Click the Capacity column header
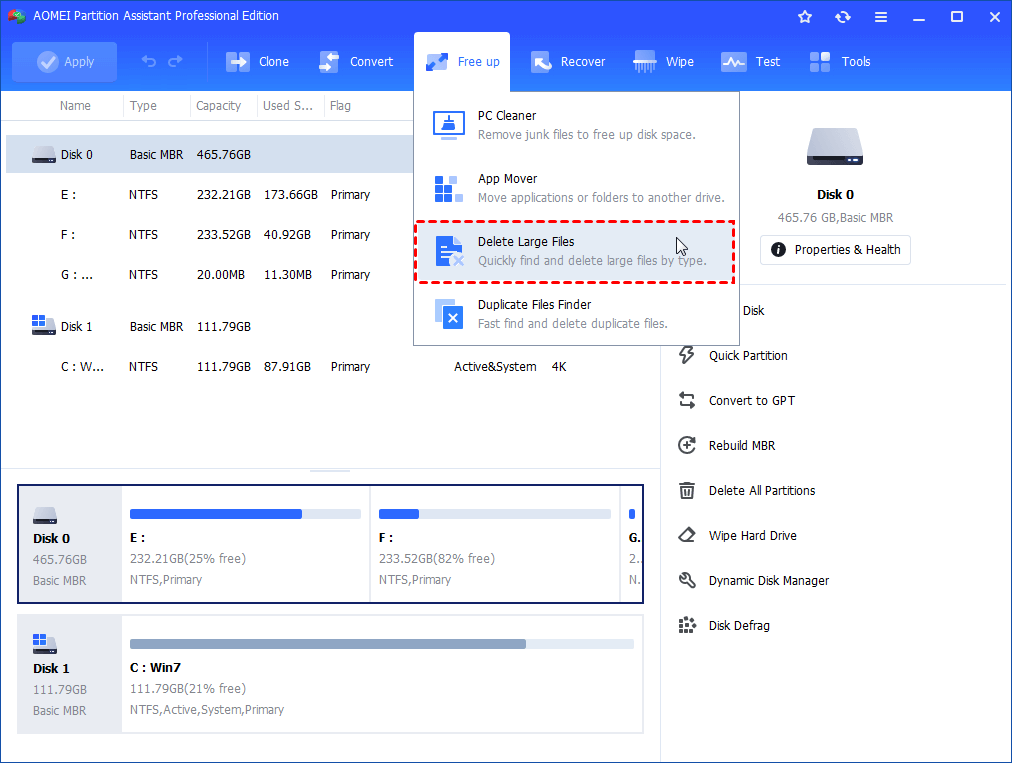The height and width of the screenshot is (763, 1012). (218, 106)
